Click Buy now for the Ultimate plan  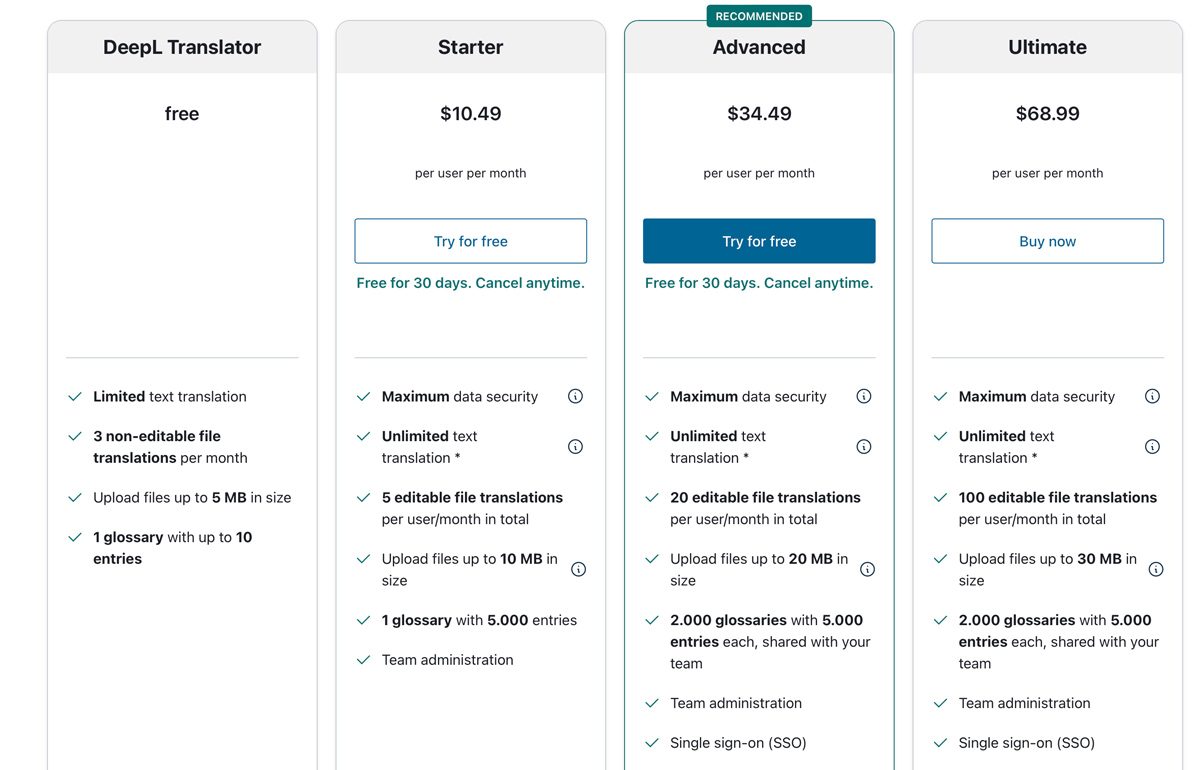coord(1048,241)
